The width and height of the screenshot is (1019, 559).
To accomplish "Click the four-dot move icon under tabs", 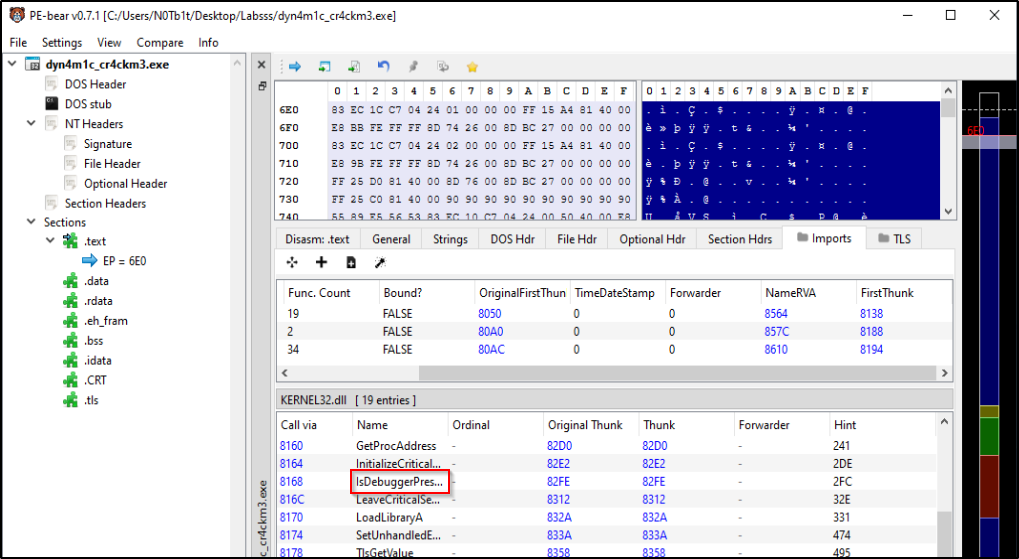I will [x=292, y=262].
